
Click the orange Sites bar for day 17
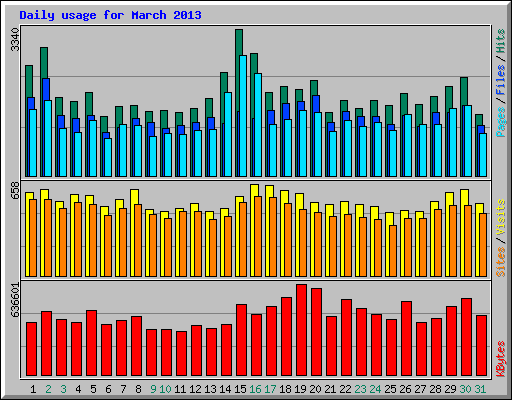pyautogui.click(x=273, y=237)
